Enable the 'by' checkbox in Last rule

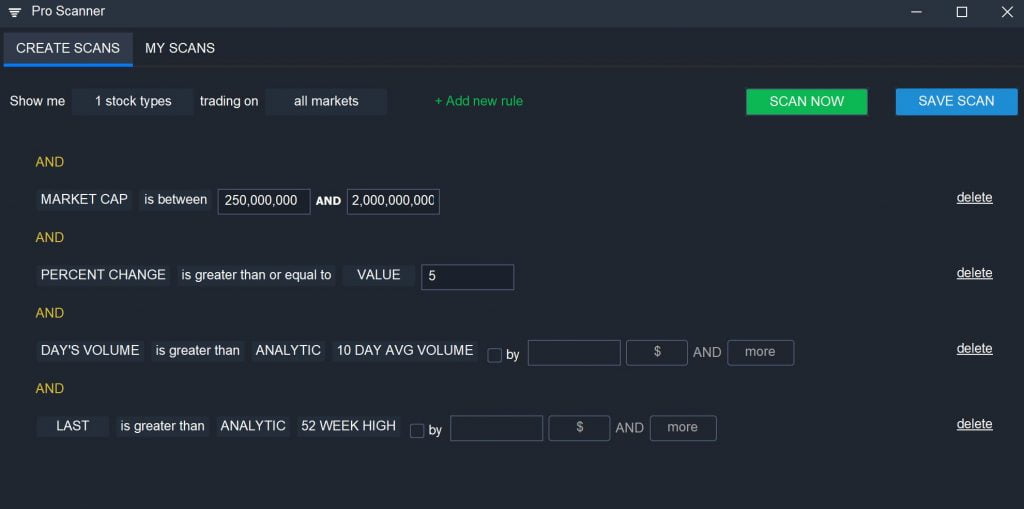click(417, 431)
